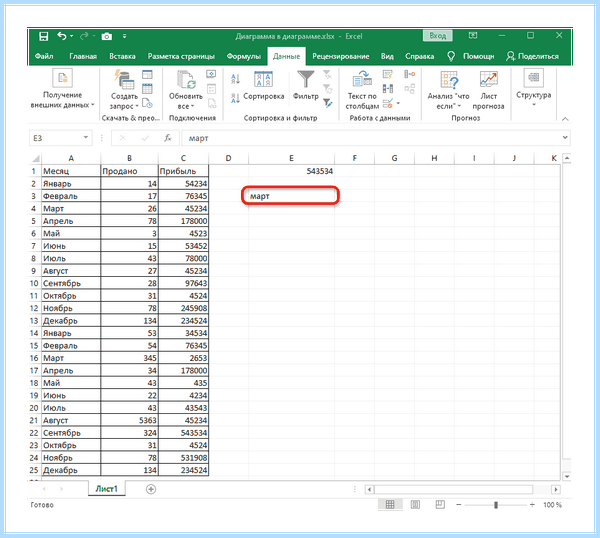Click the horizontal scrollbar right arrow
Image resolution: width=600 pixels, height=538 pixels.
pos(556,489)
